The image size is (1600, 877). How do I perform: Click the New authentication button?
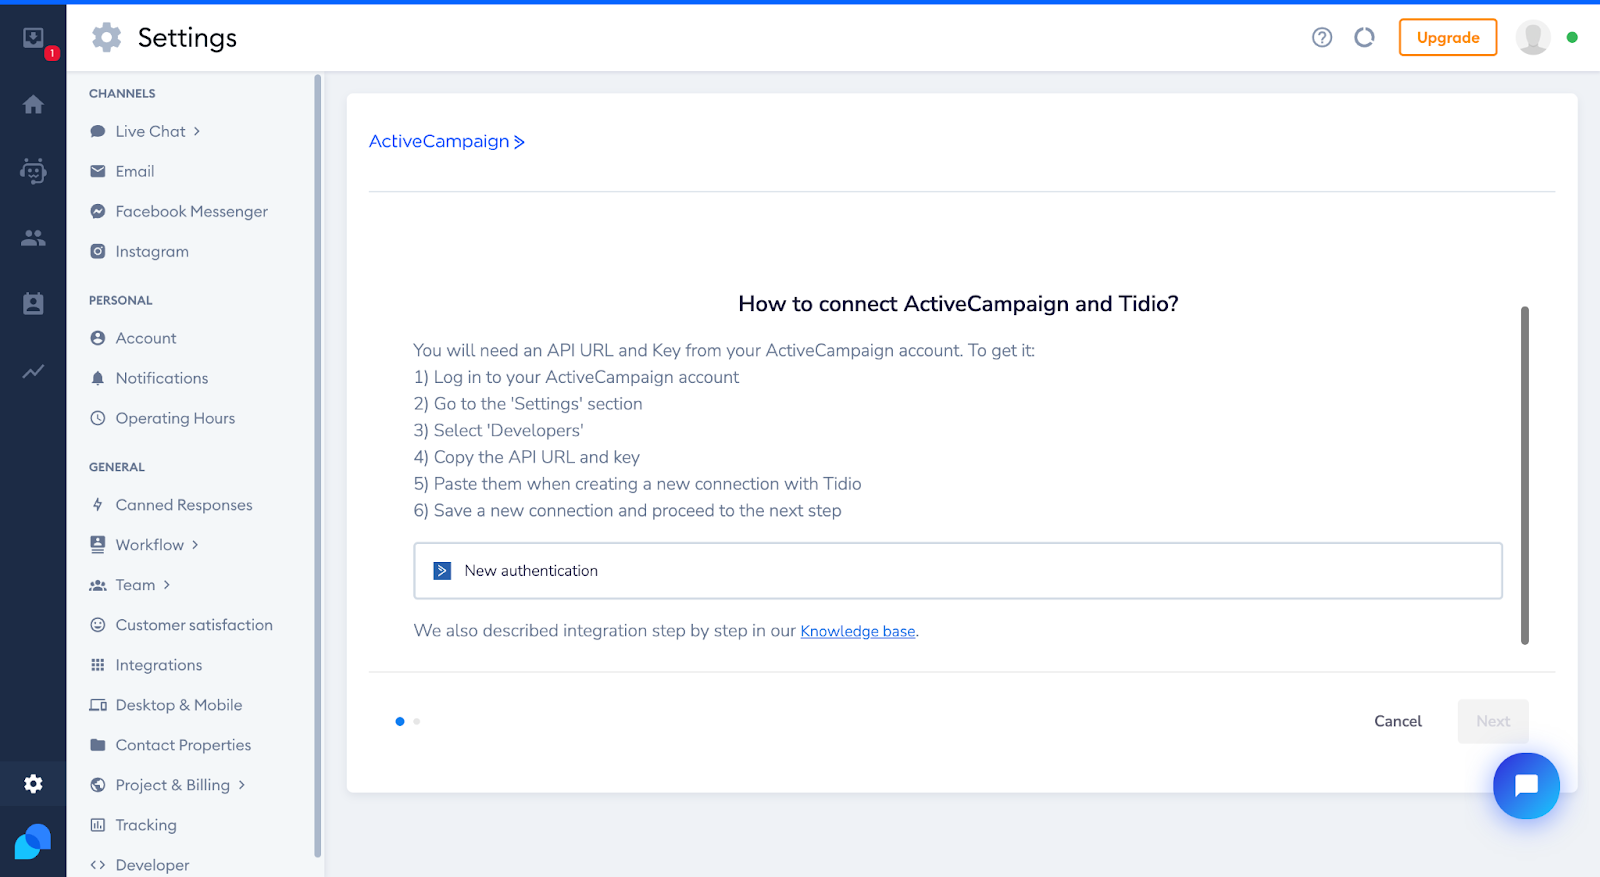958,570
